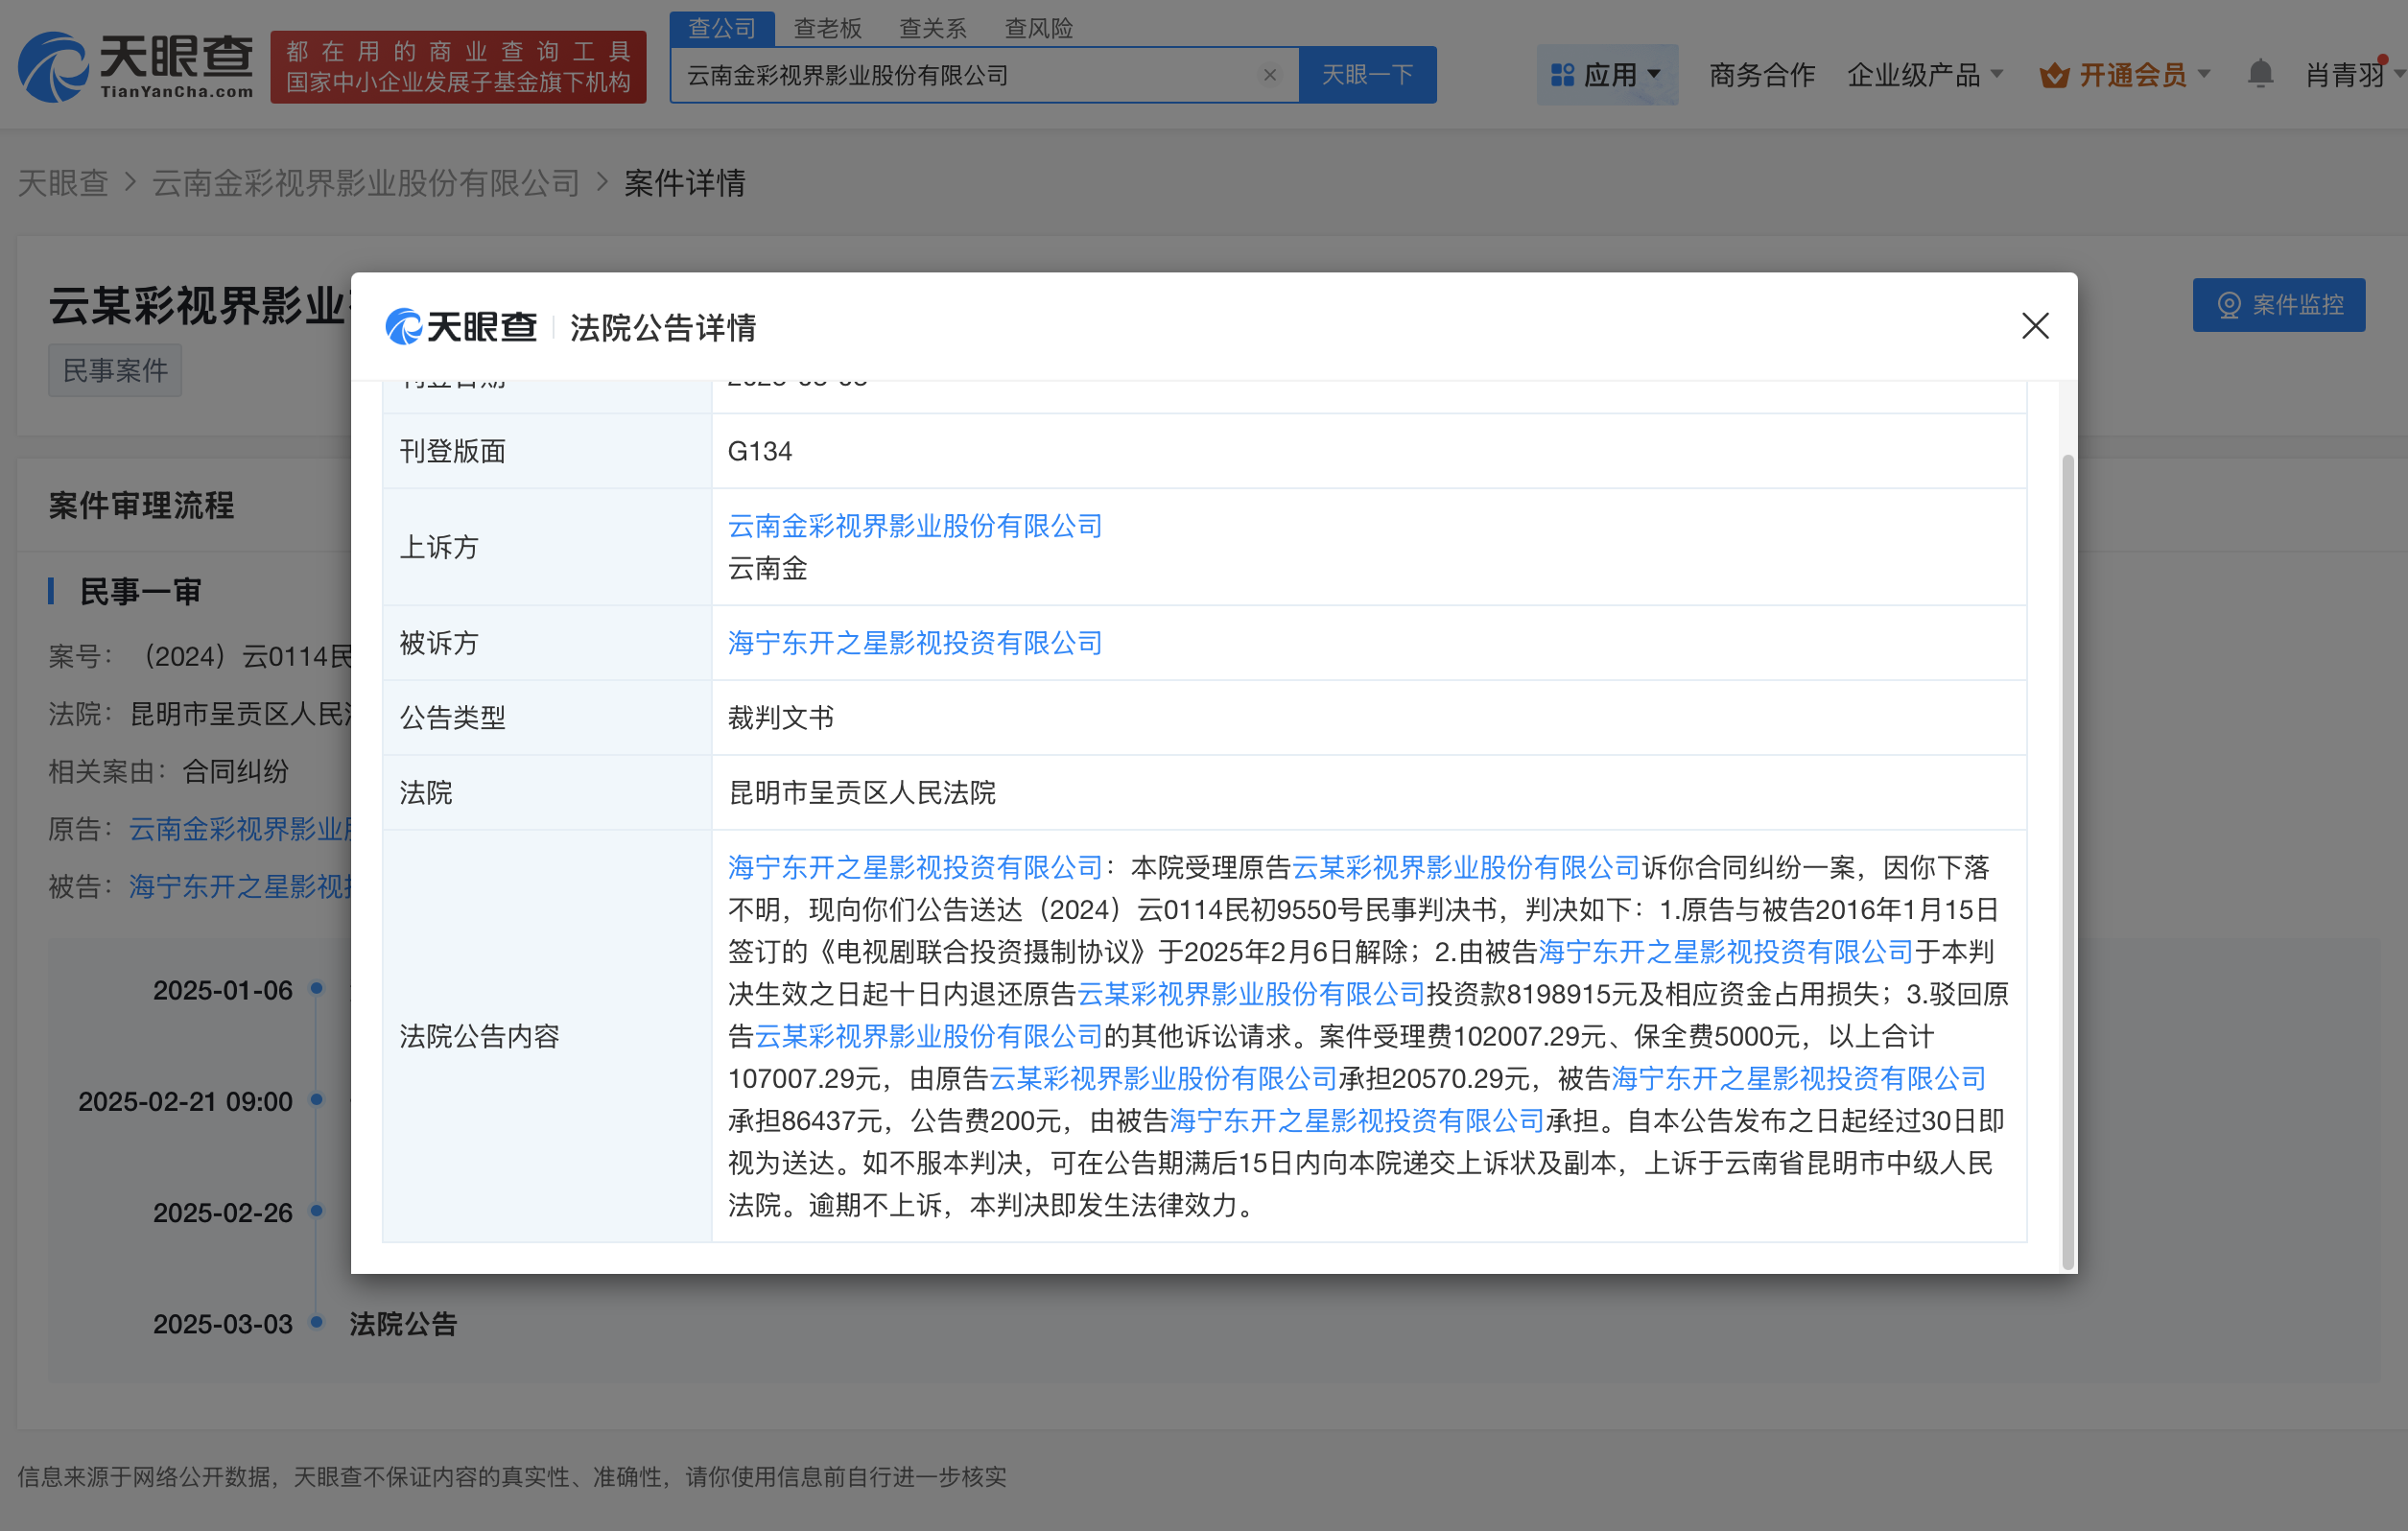Click the 裁判文书 公告类型 value
This screenshot has width=2408, height=1531.
coord(781,718)
